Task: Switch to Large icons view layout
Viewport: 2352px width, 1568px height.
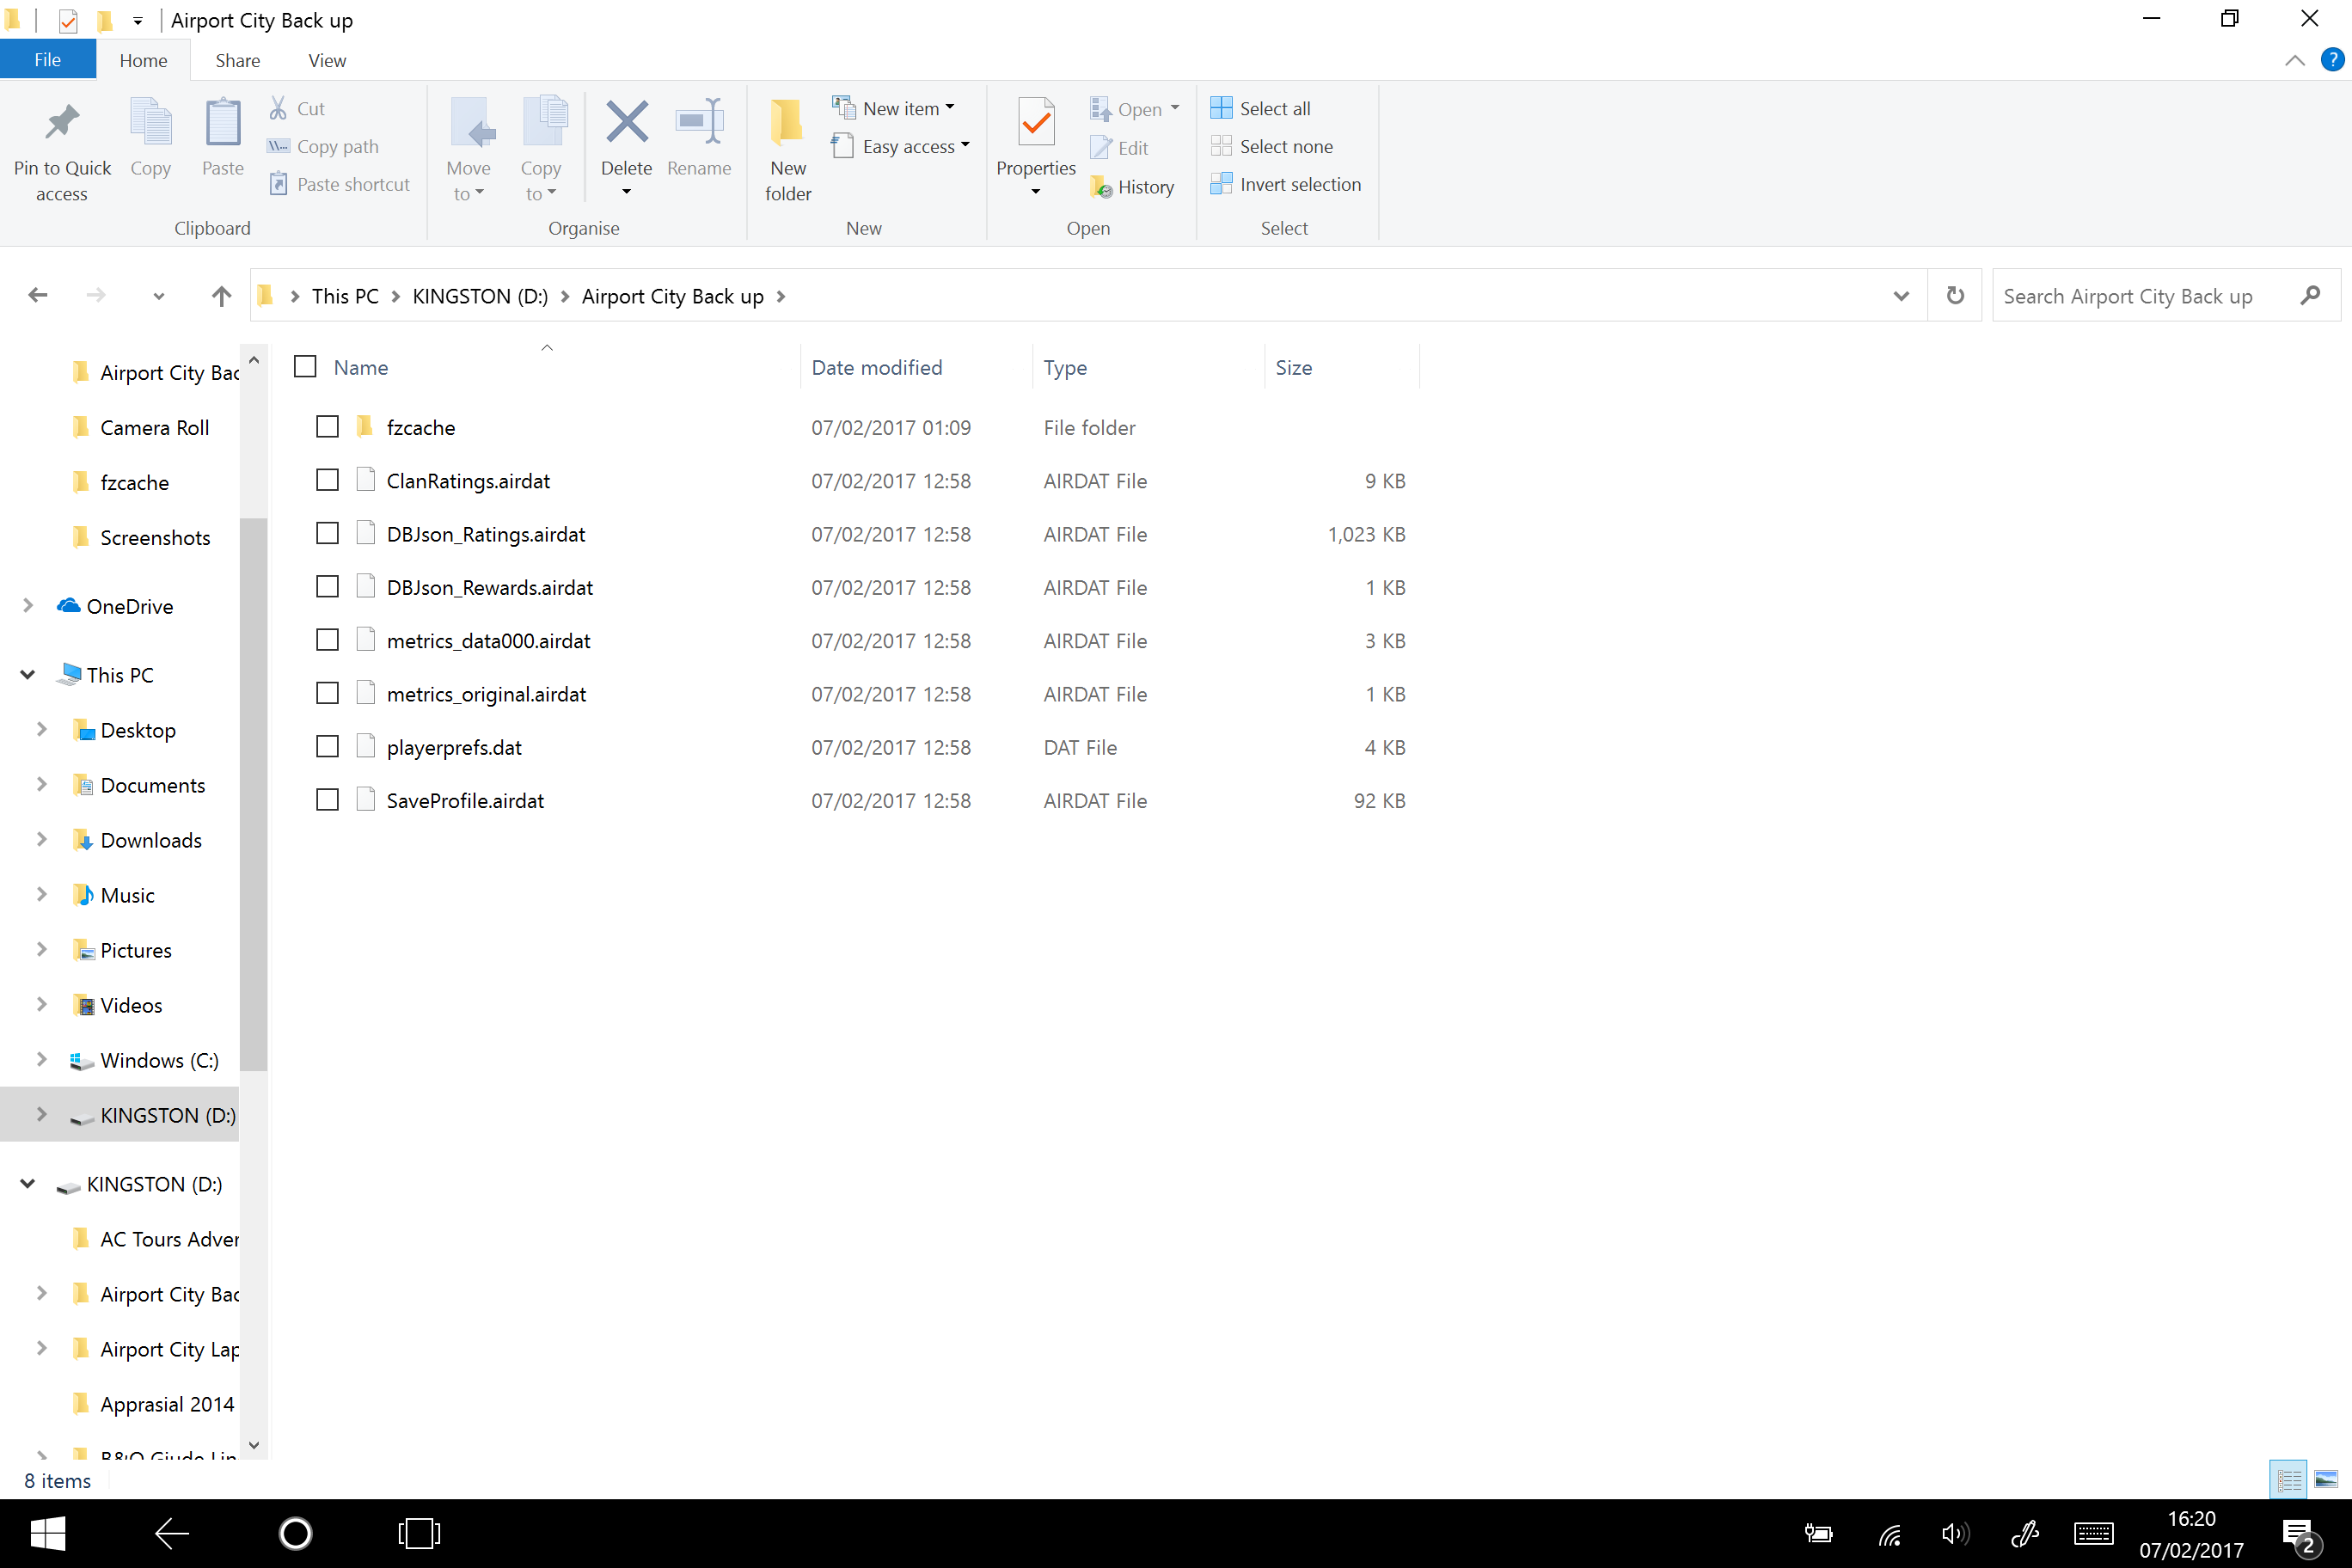Action: (2326, 1479)
